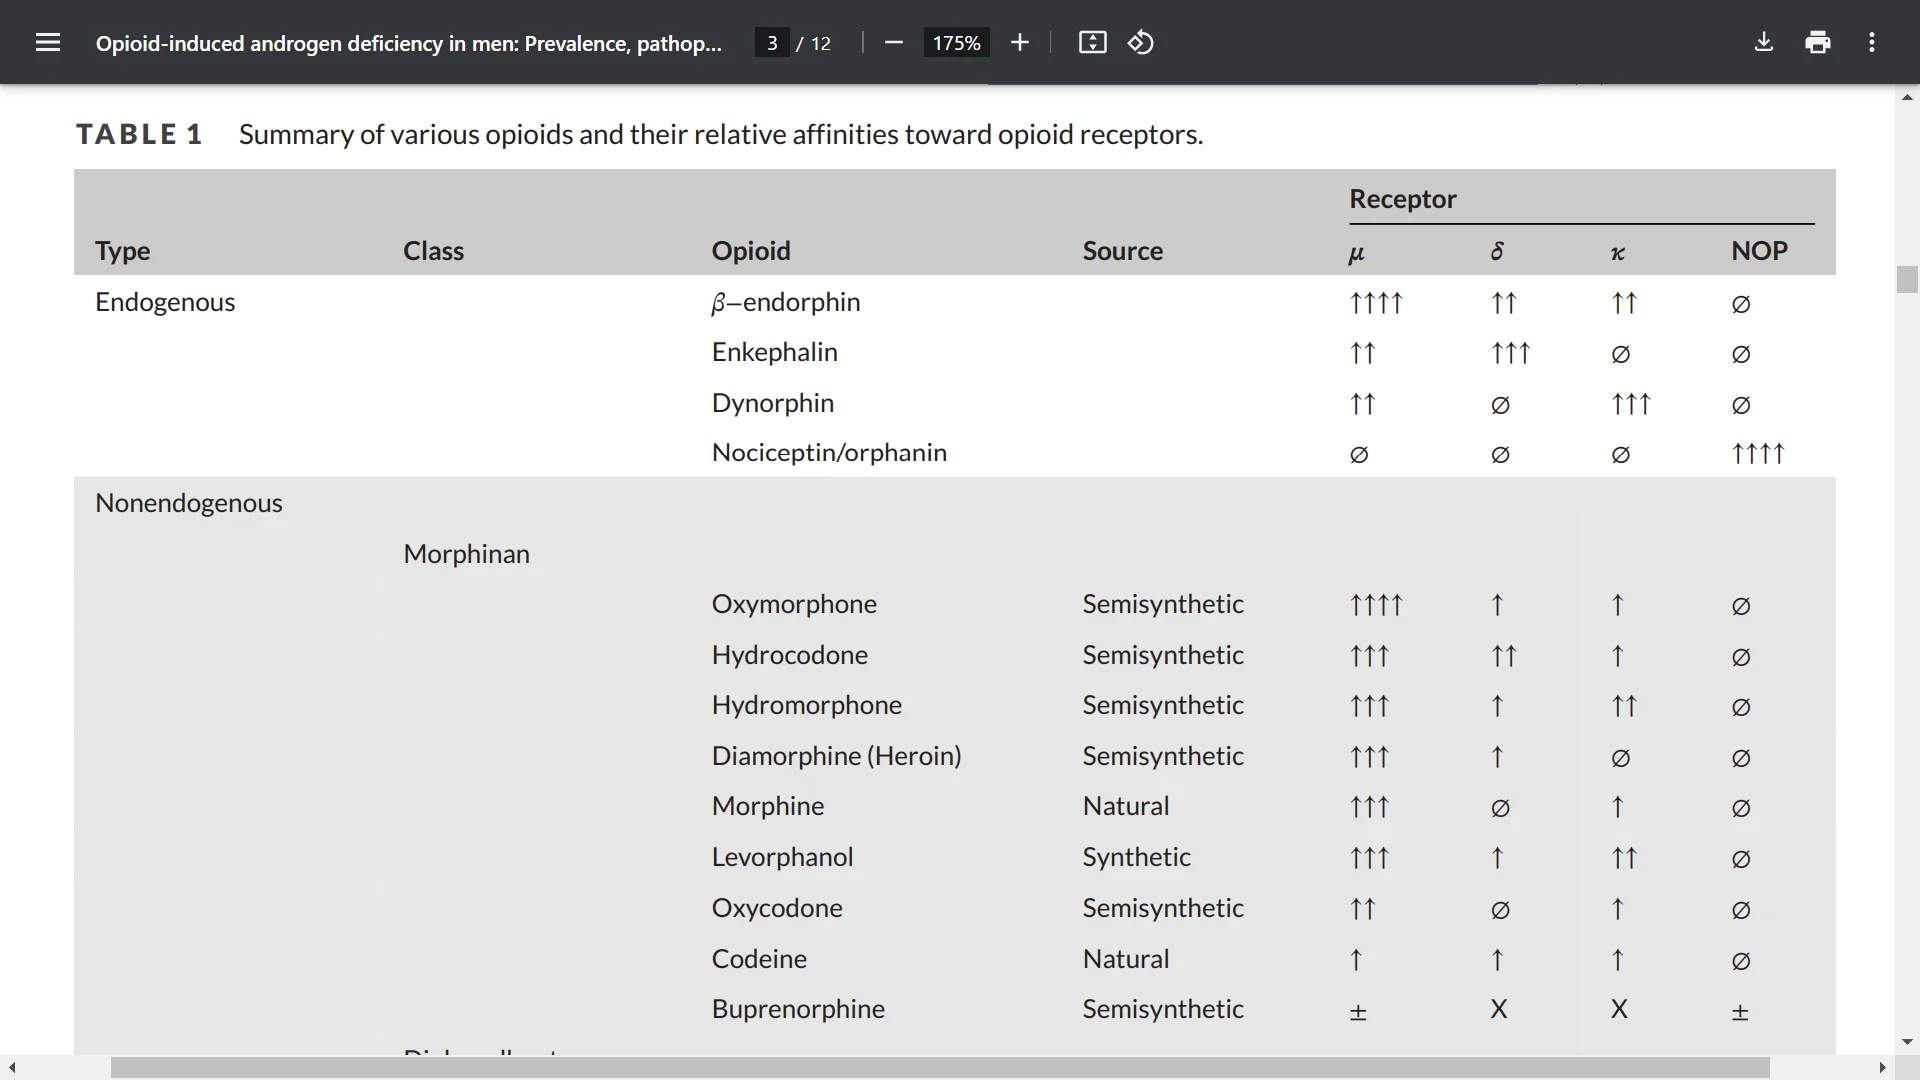This screenshot has height=1080, width=1920.
Task: Click the table caption summary text
Action: click(721, 134)
